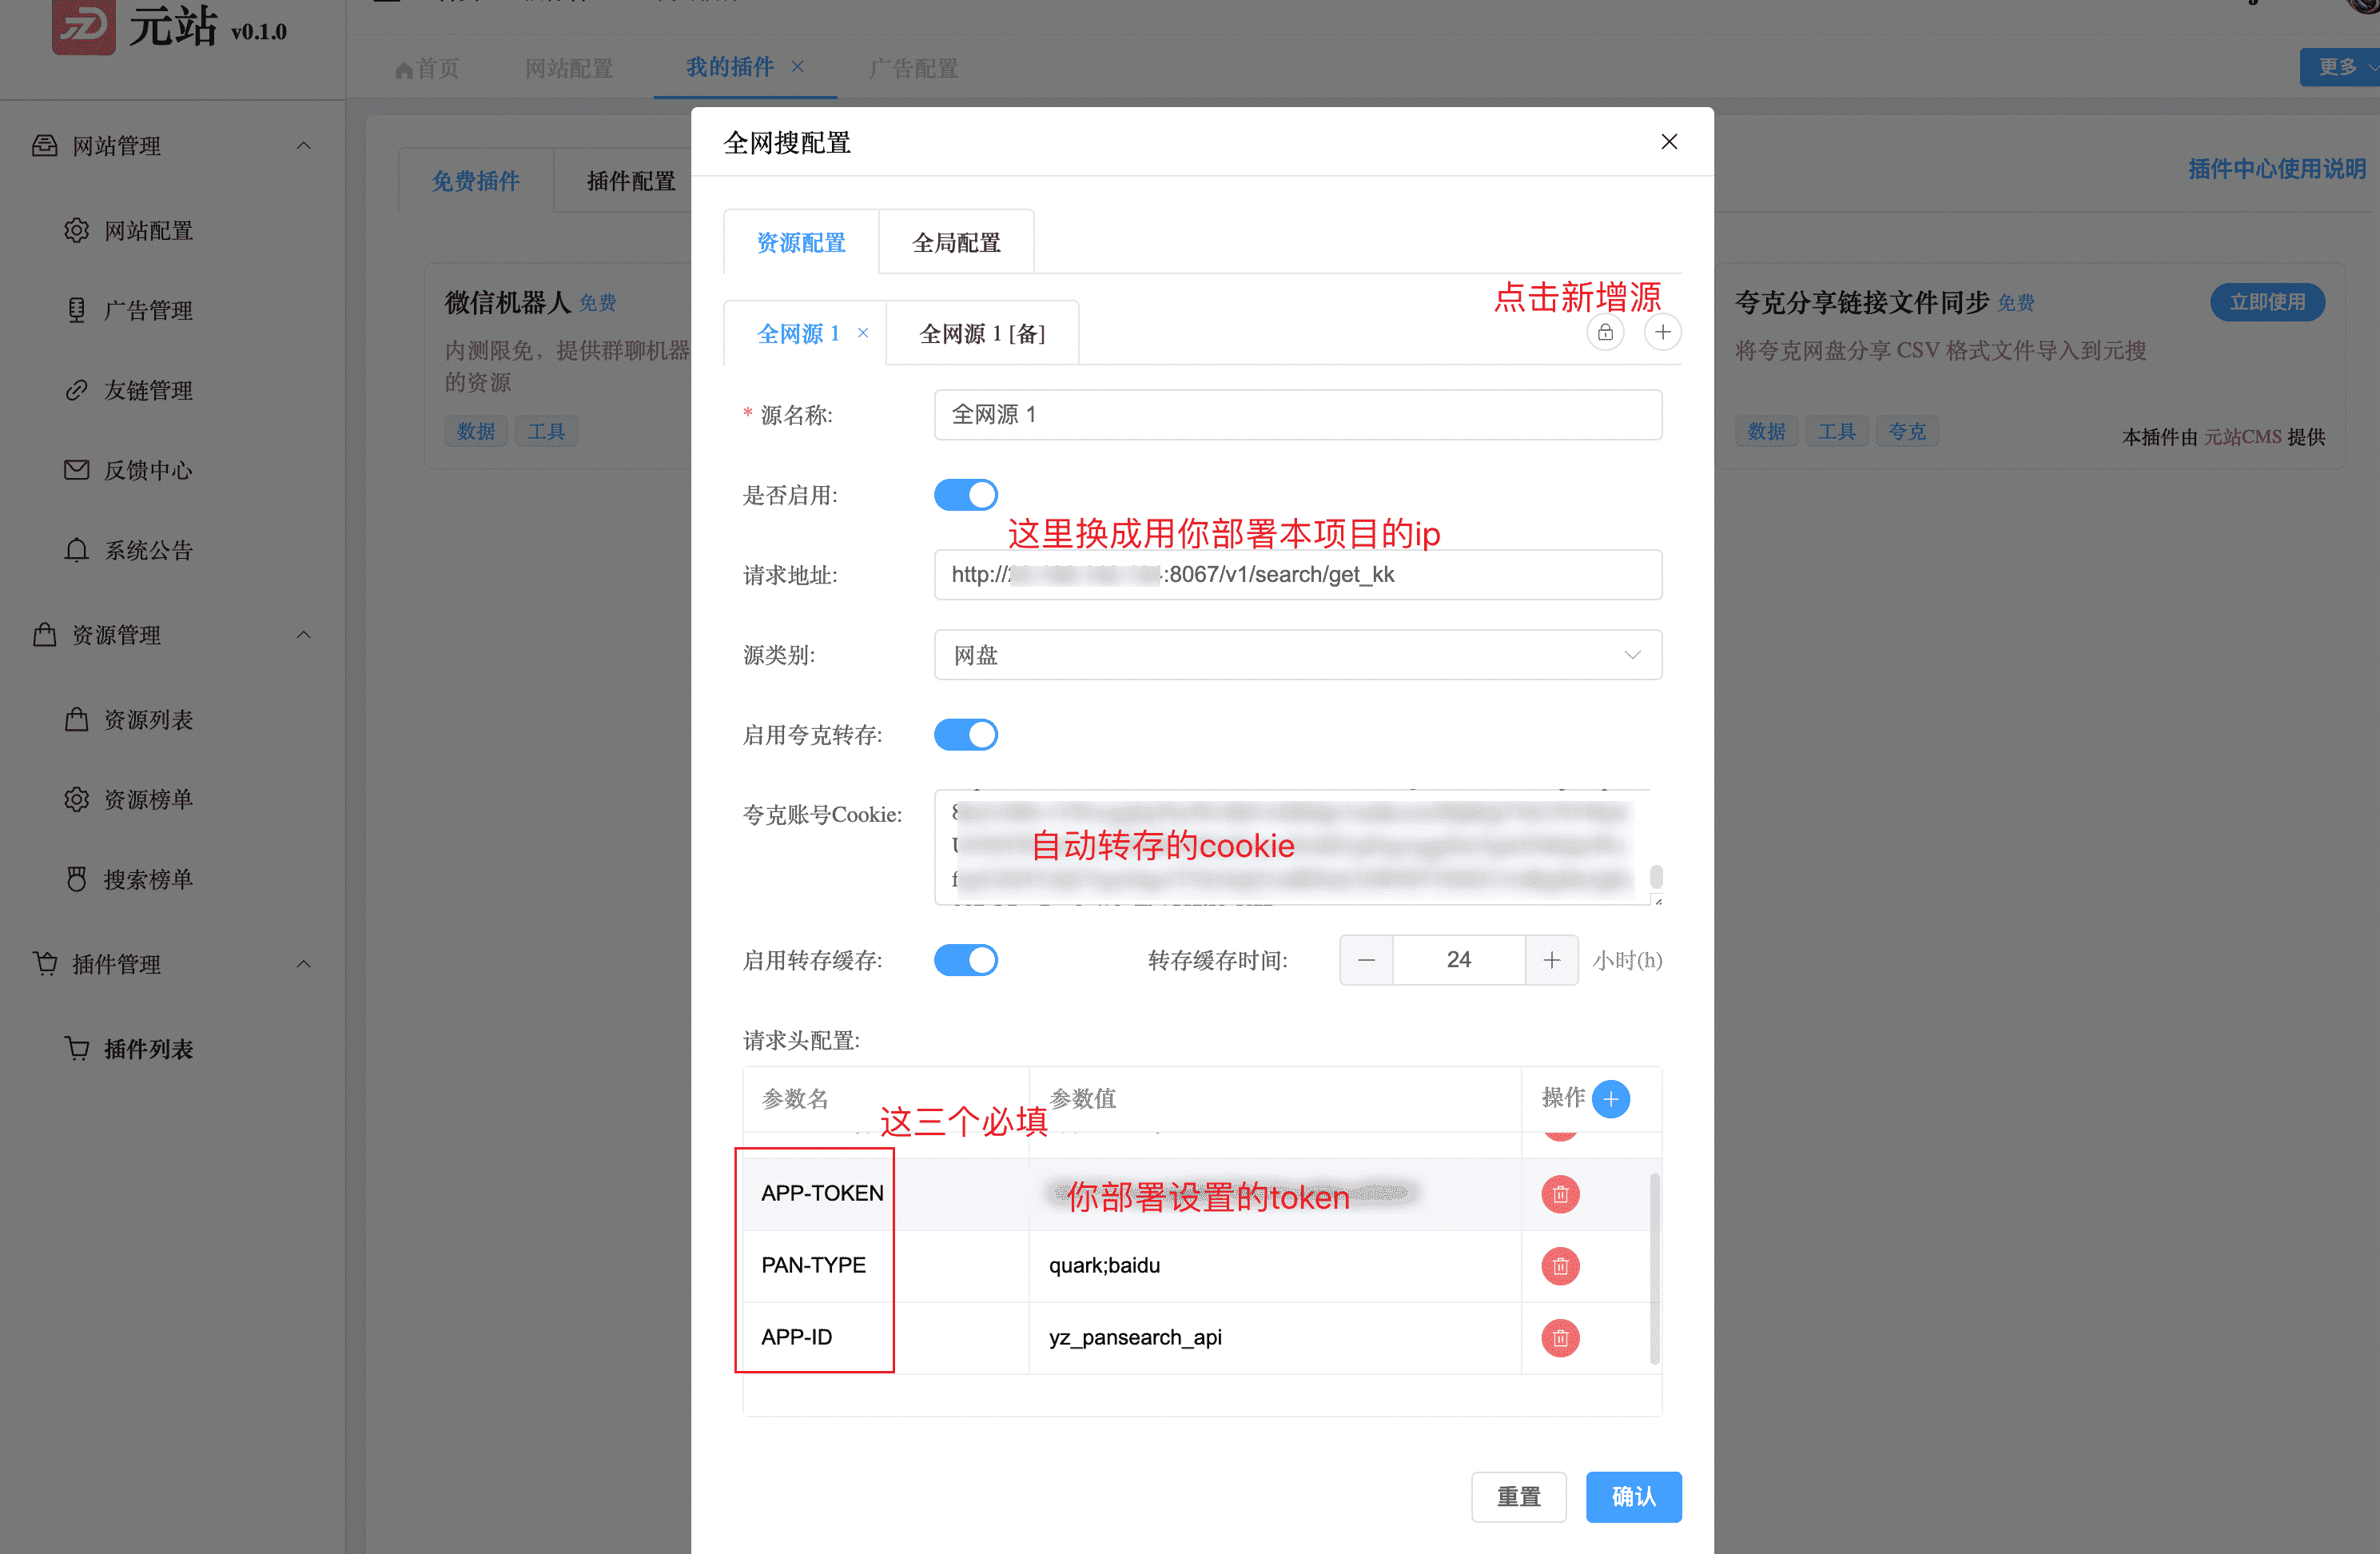Open 系统公告 in the sidebar
The height and width of the screenshot is (1554, 2380).
[x=148, y=550]
